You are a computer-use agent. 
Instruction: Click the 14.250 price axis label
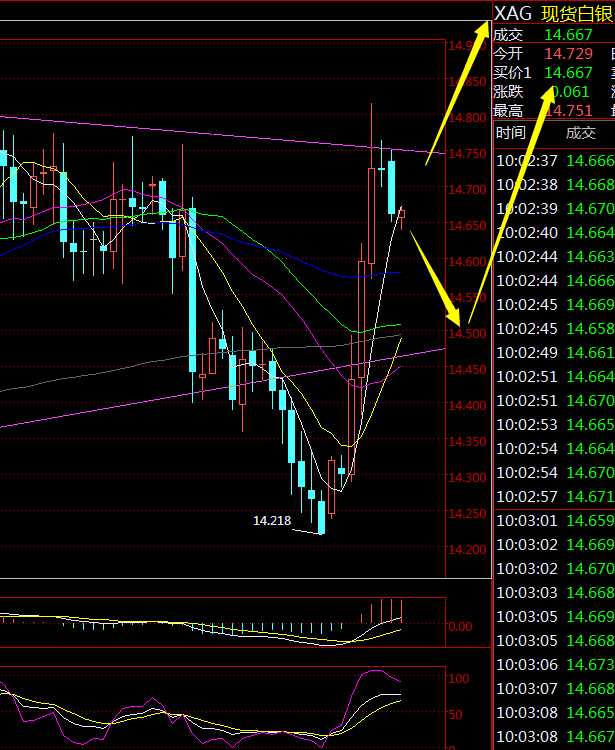click(x=467, y=513)
